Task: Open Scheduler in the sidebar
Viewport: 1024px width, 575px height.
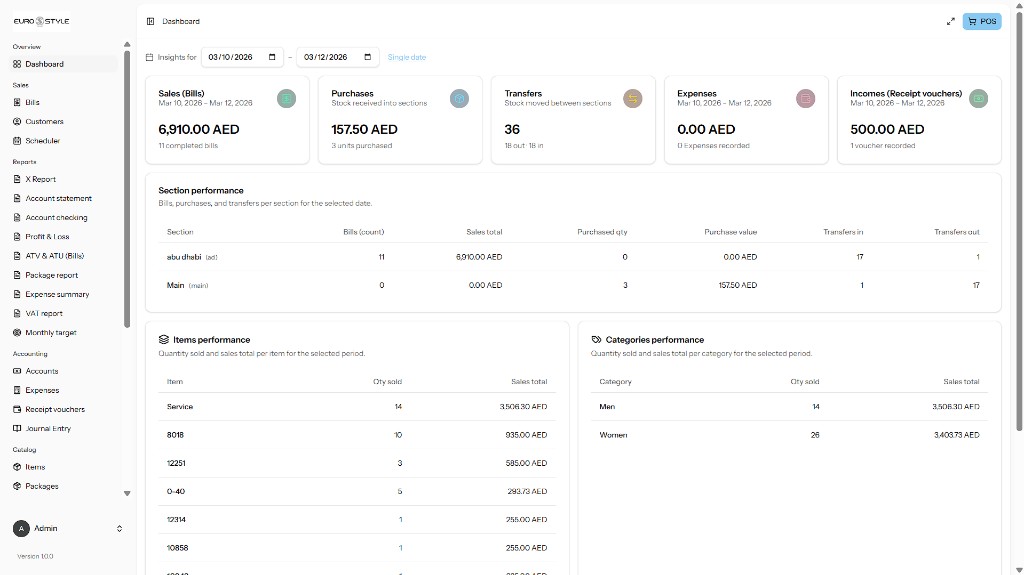Action: (65, 140)
